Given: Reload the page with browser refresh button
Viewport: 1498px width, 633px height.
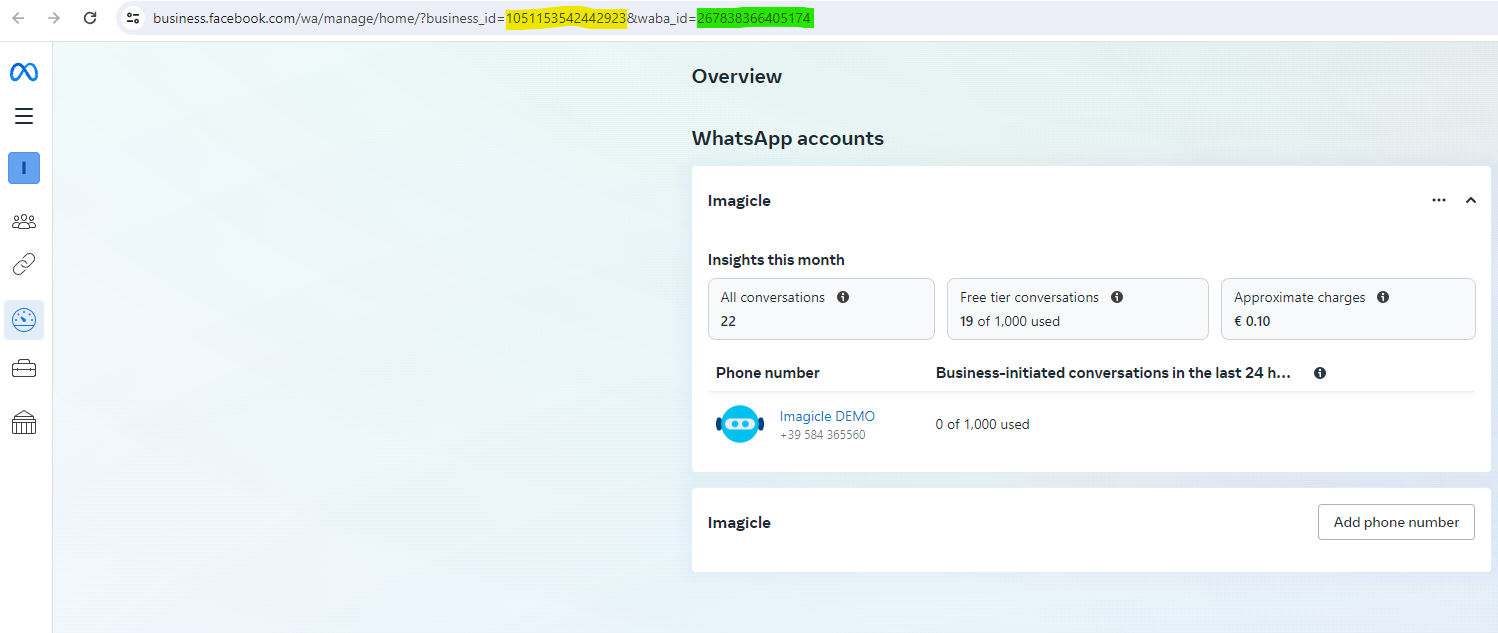Looking at the screenshot, I should 90,18.
